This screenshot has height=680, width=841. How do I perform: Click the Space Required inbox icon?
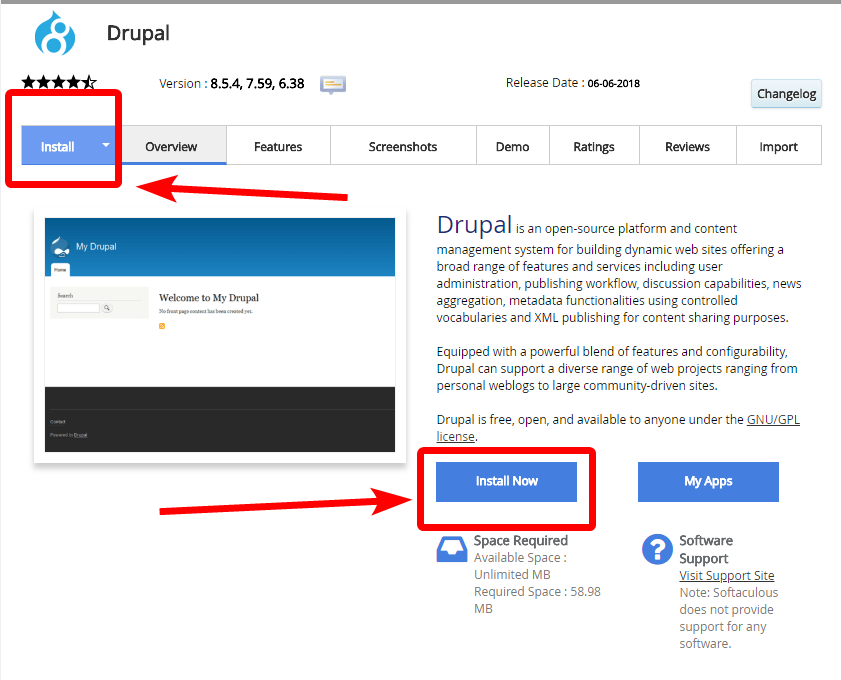click(452, 549)
